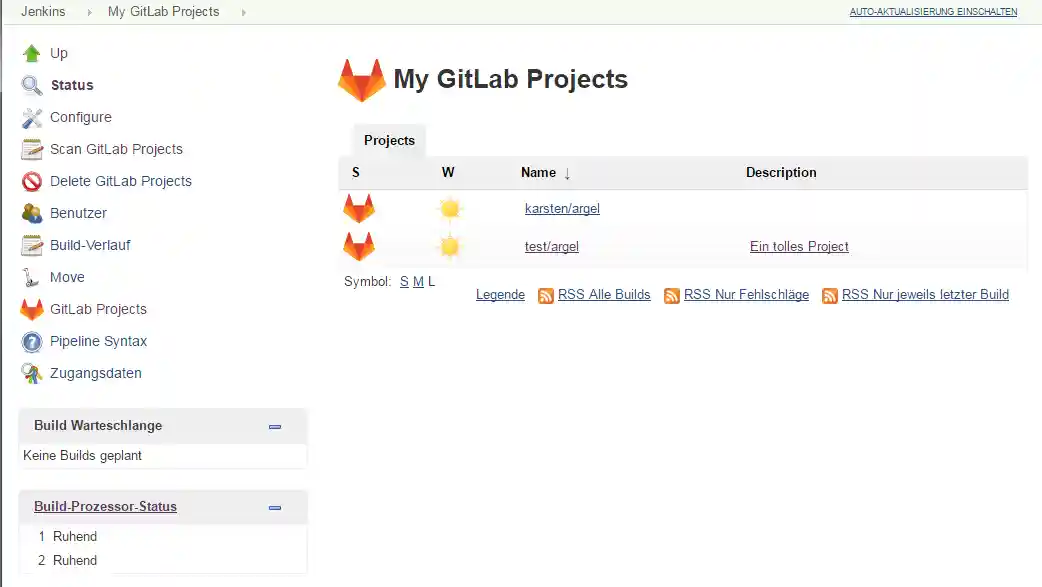The image size is (1042, 587).
Task: Click the sunny weather icon for karsten/argel
Action: pos(450,209)
